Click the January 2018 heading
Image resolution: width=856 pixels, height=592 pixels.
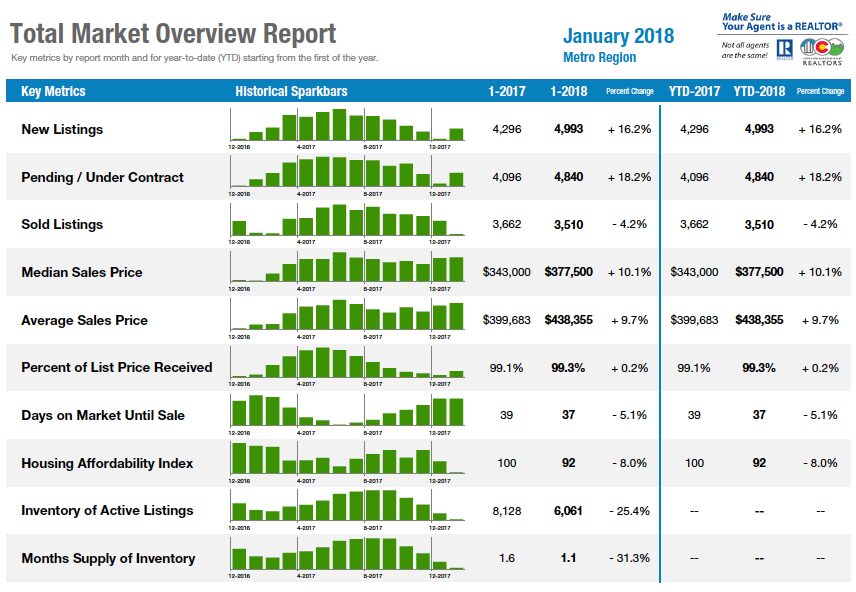[x=619, y=36]
